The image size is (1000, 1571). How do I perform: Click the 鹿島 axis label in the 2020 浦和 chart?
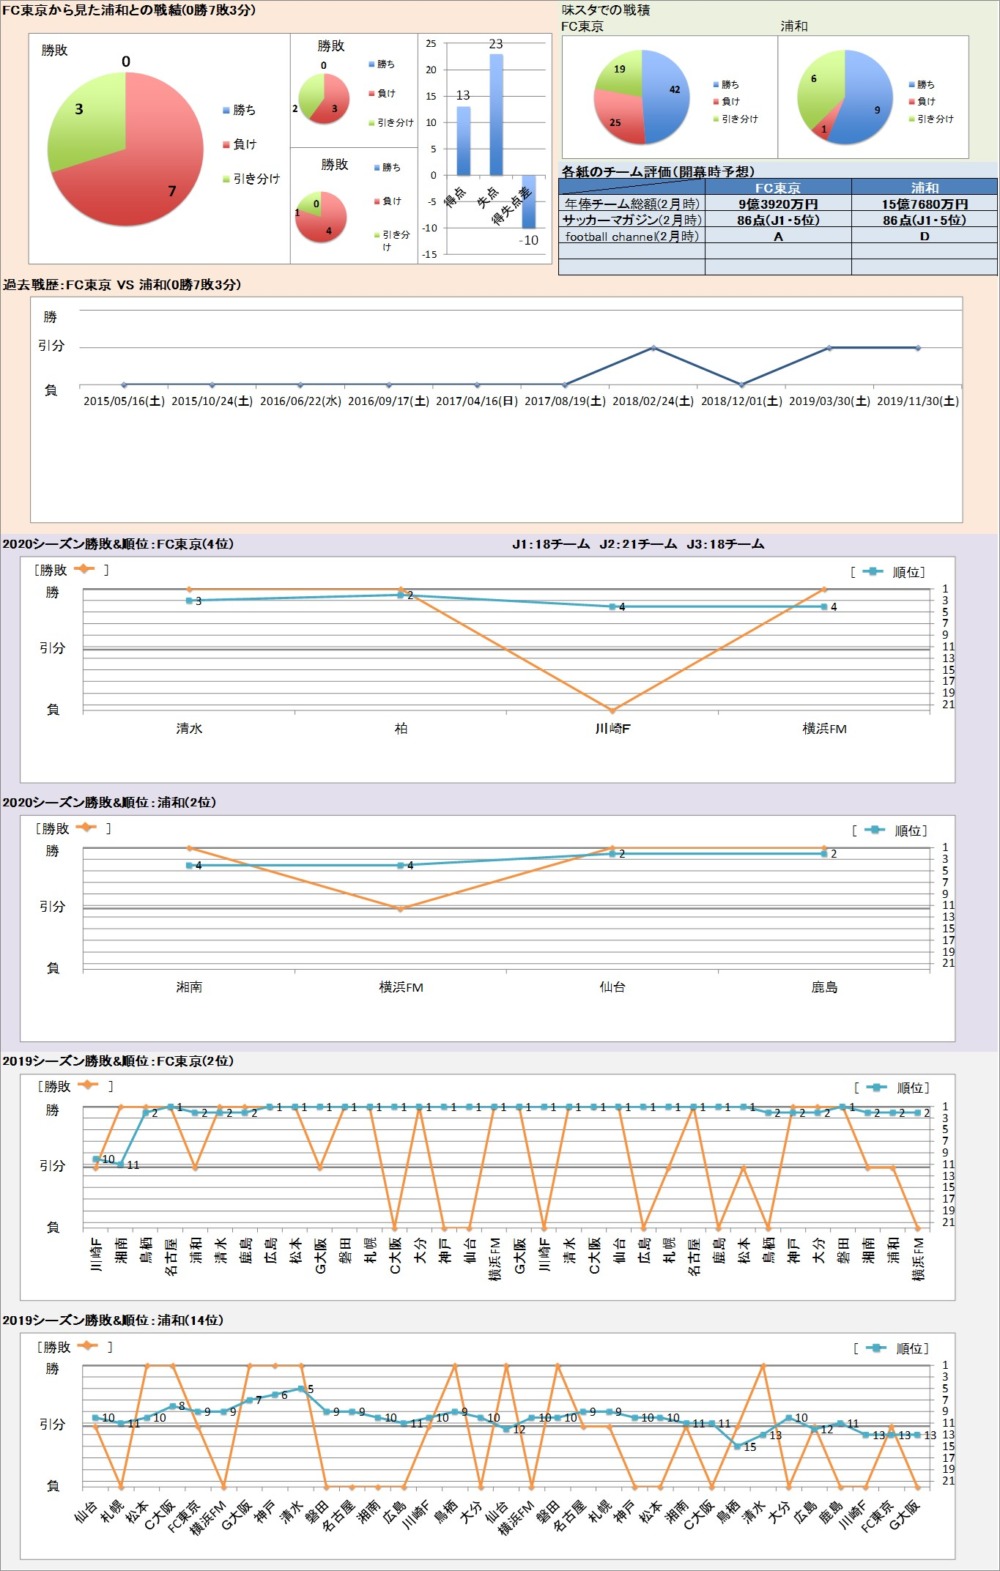(x=824, y=987)
